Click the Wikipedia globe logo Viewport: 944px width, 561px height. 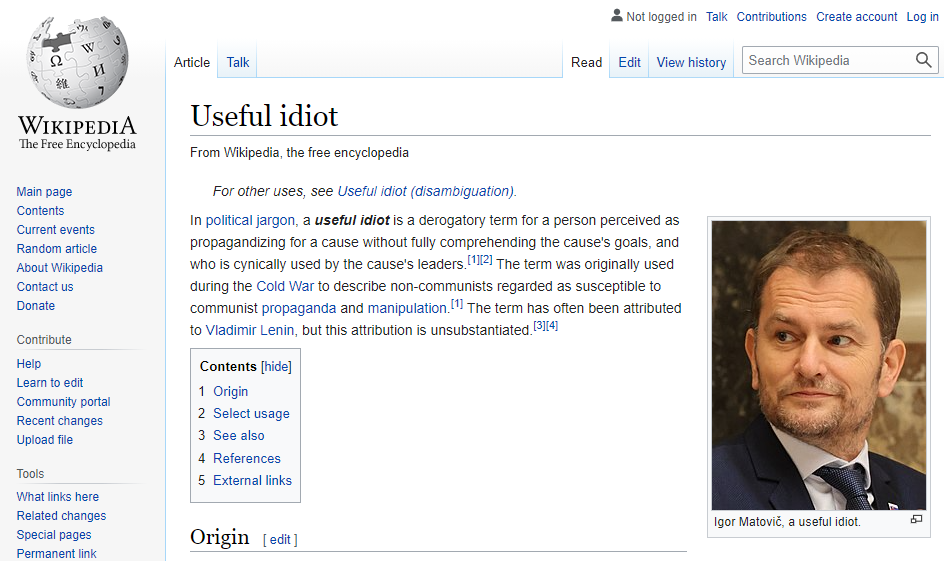[78, 63]
